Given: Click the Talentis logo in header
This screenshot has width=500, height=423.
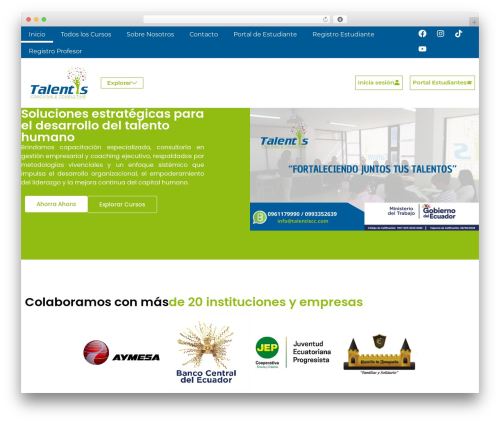Looking at the screenshot, I should (x=59, y=83).
